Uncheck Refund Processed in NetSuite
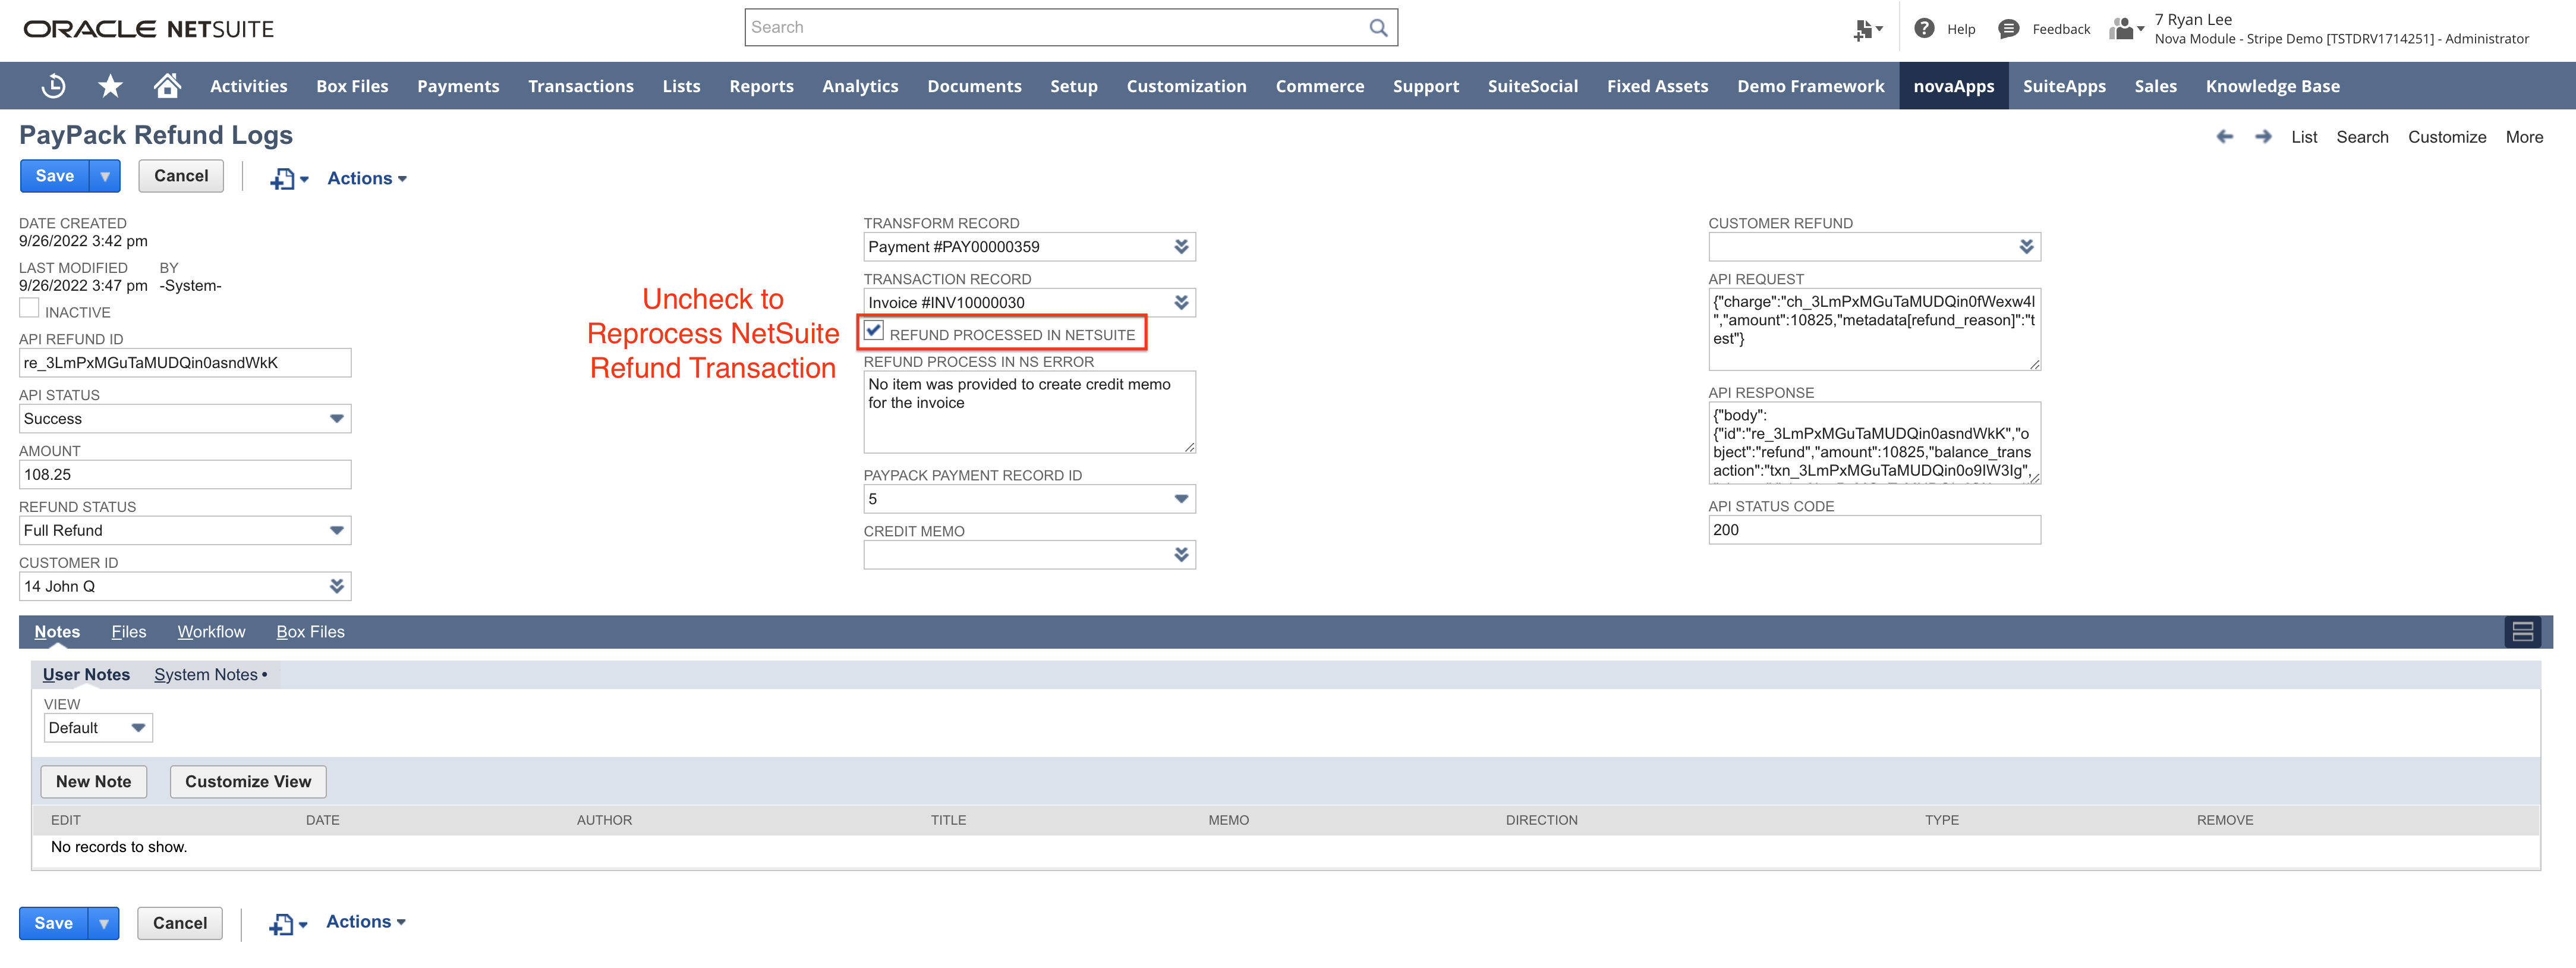This screenshot has width=2576, height=968. pos(874,331)
